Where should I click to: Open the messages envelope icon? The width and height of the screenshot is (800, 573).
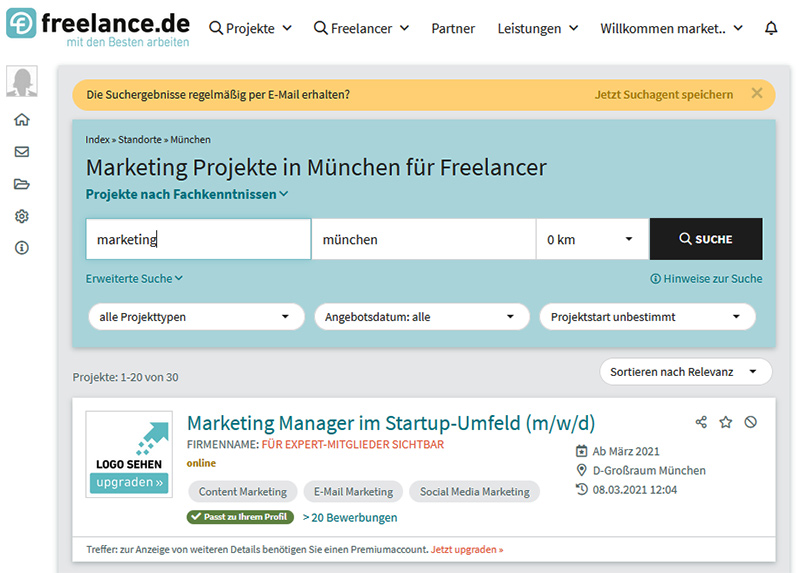point(21,152)
